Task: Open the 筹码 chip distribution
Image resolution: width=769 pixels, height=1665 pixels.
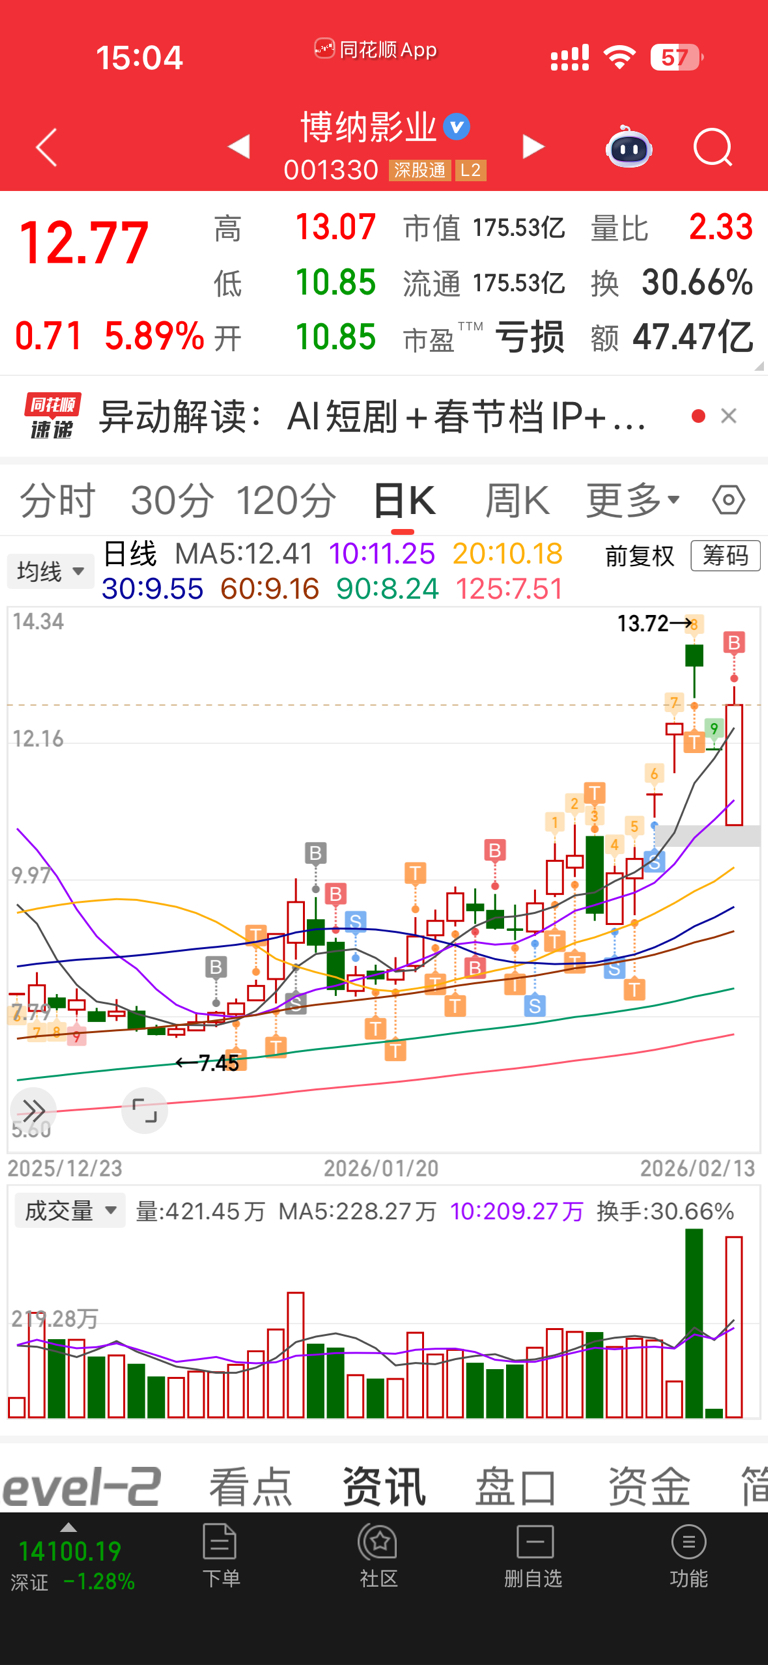Action: 725,555
